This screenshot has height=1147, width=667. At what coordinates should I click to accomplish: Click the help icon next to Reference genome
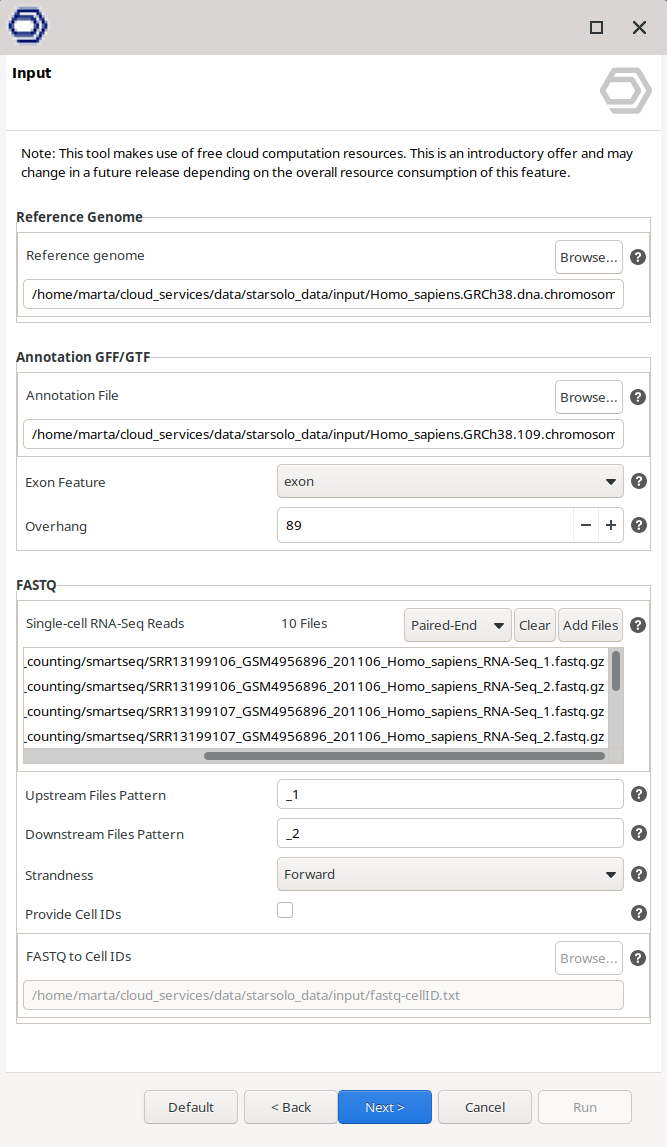(x=638, y=257)
